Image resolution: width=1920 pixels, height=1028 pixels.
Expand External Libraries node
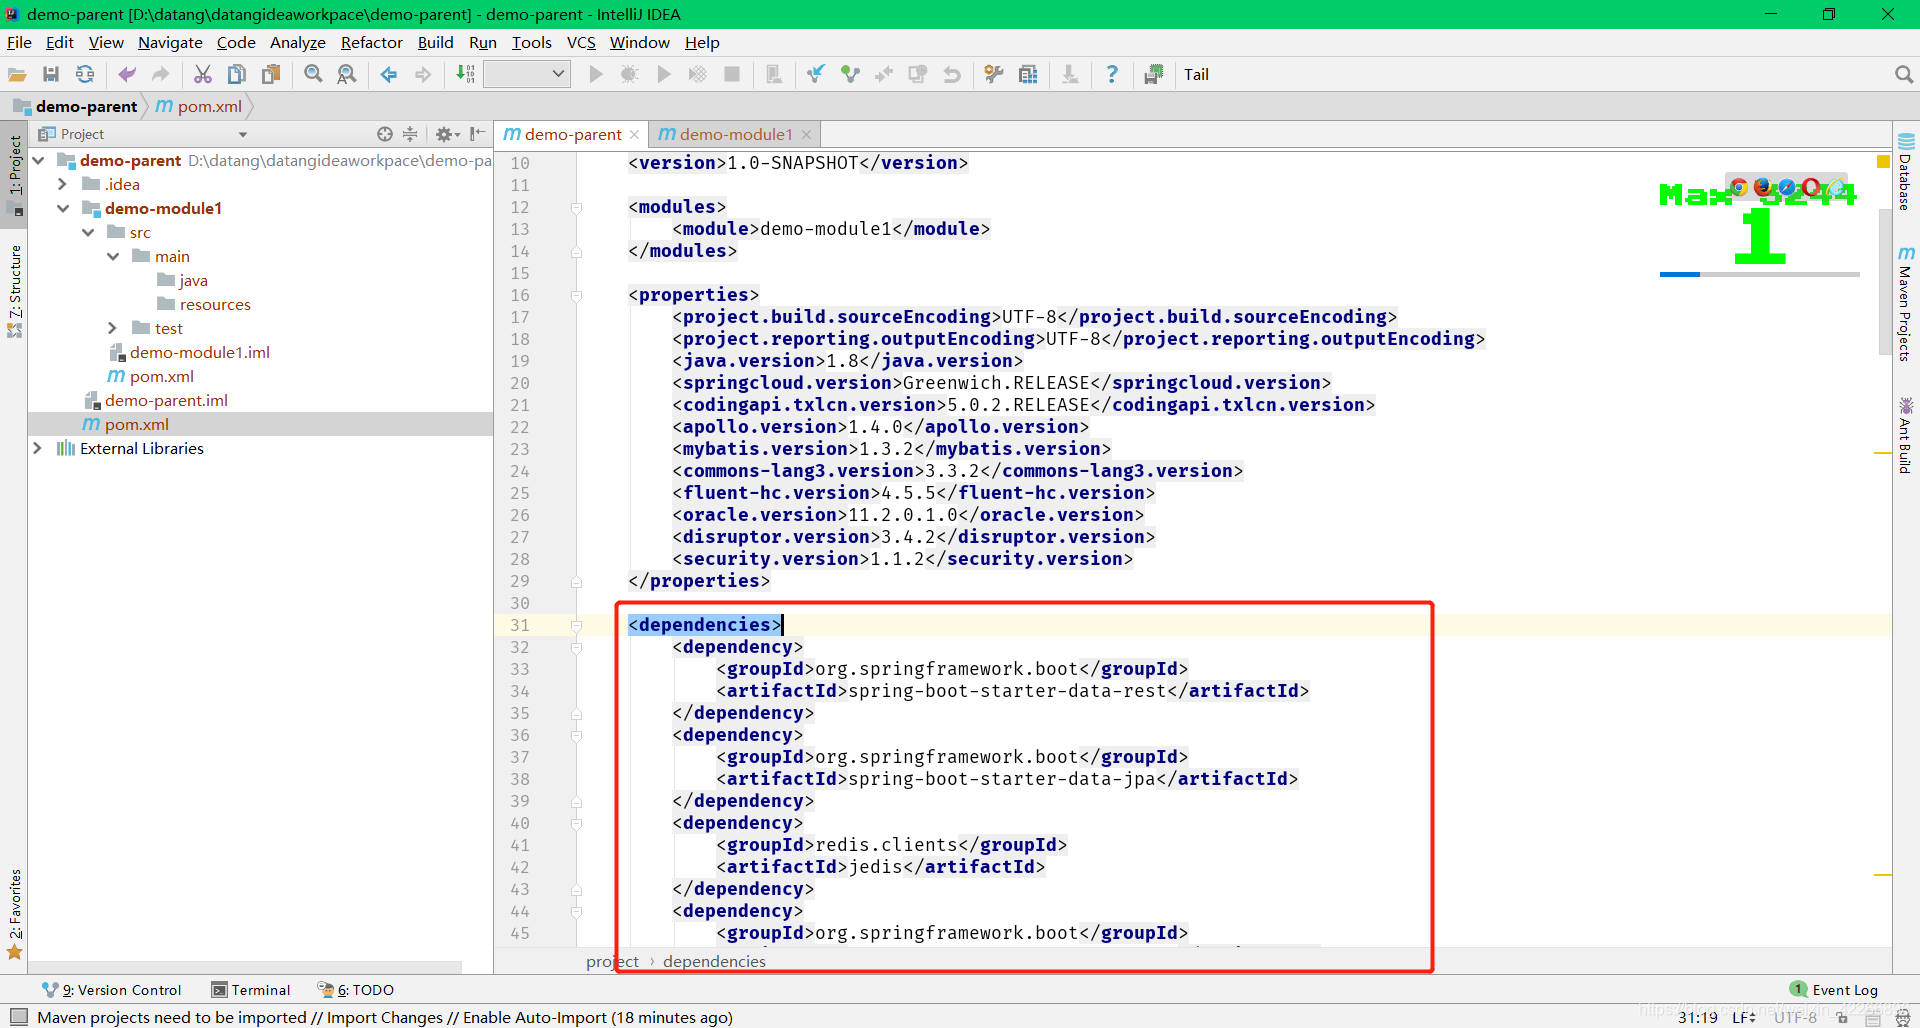pyautogui.click(x=37, y=448)
